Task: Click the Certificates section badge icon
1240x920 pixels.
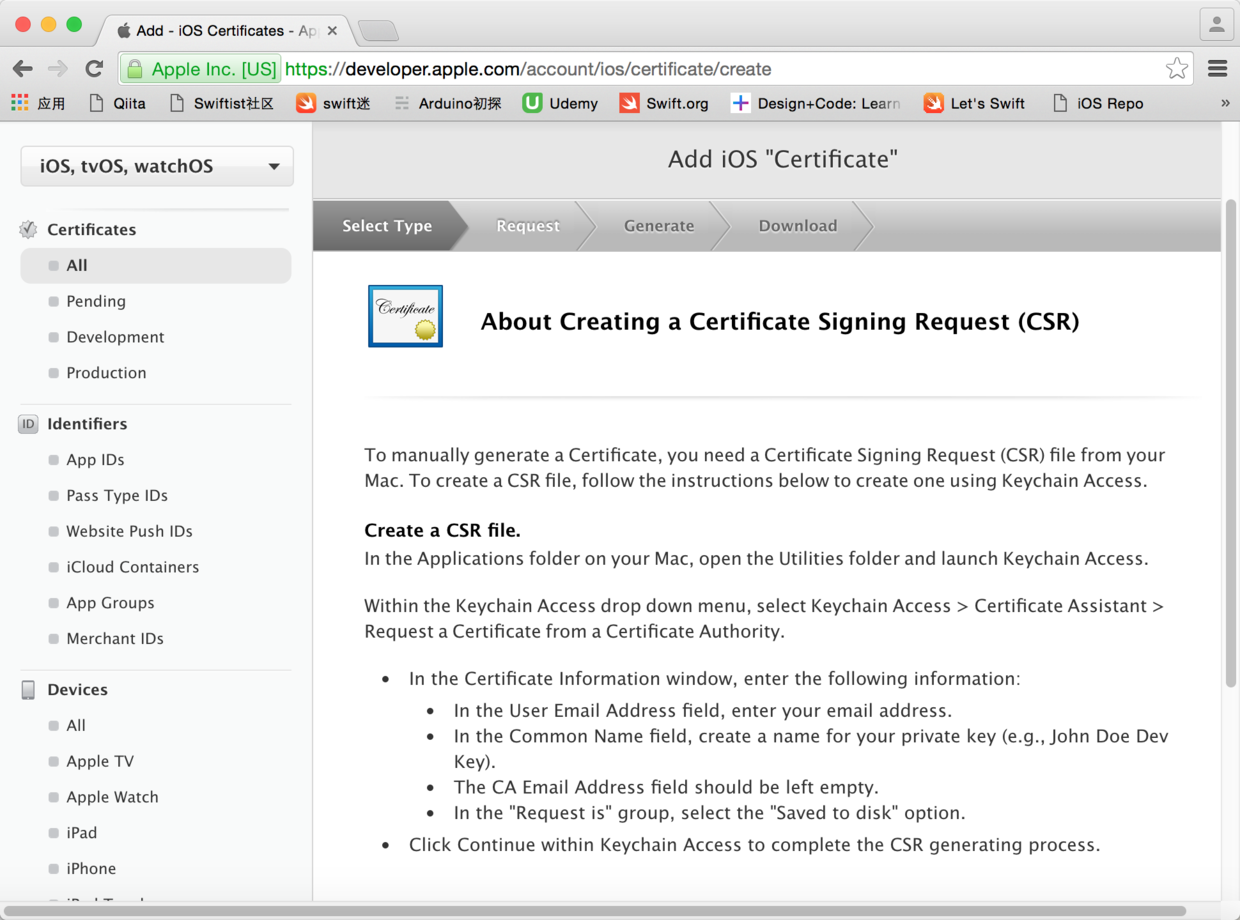Action: [x=28, y=229]
